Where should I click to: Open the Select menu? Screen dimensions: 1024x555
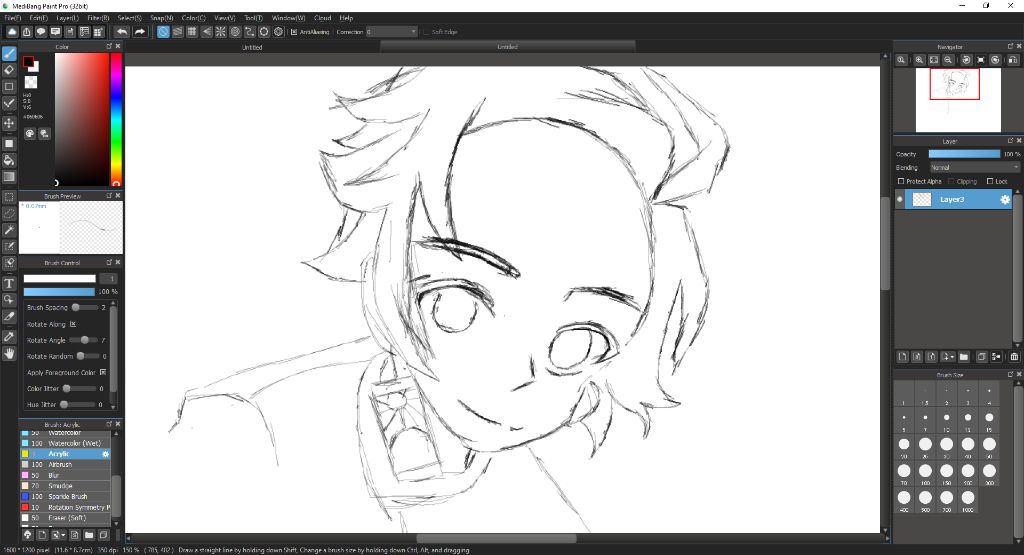point(129,18)
